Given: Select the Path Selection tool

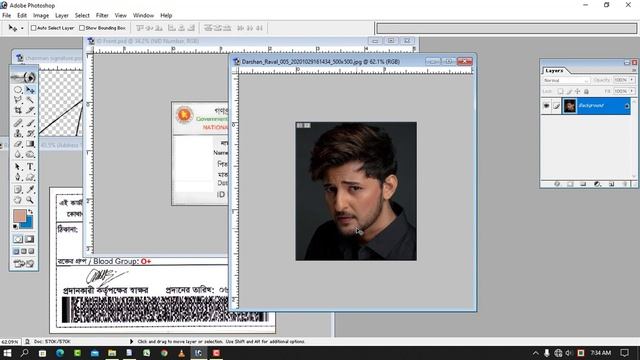Looking at the screenshot, I should pos(18,167).
